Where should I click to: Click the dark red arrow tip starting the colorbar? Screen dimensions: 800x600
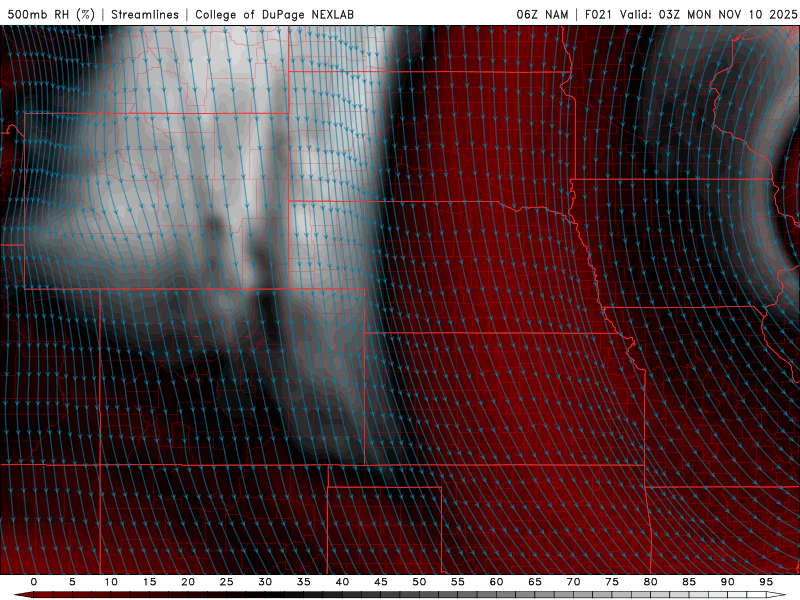(23, 595)
